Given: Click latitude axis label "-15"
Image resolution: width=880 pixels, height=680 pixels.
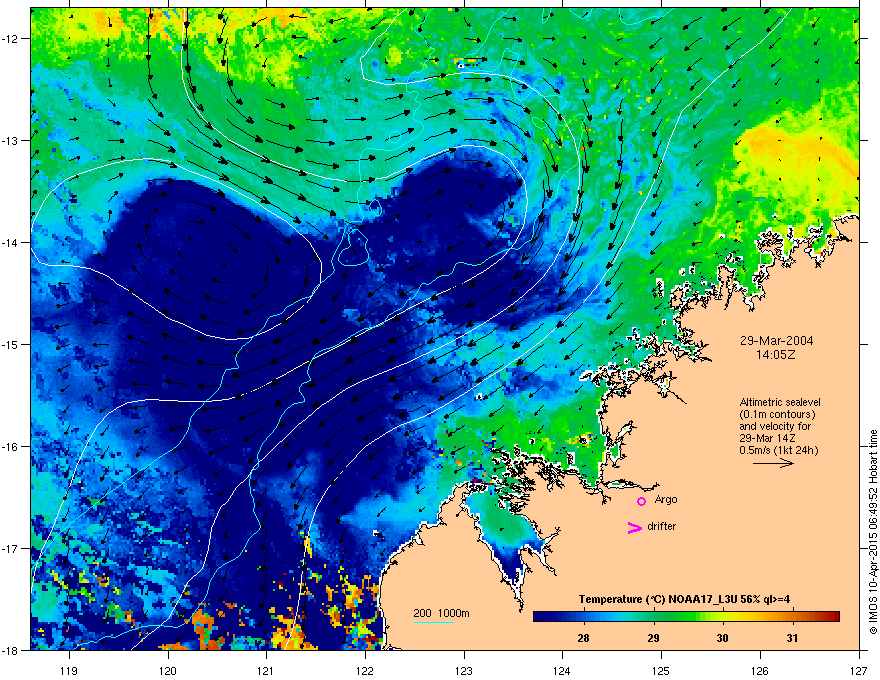Looking at the screenshot, I should pos(10,344).
